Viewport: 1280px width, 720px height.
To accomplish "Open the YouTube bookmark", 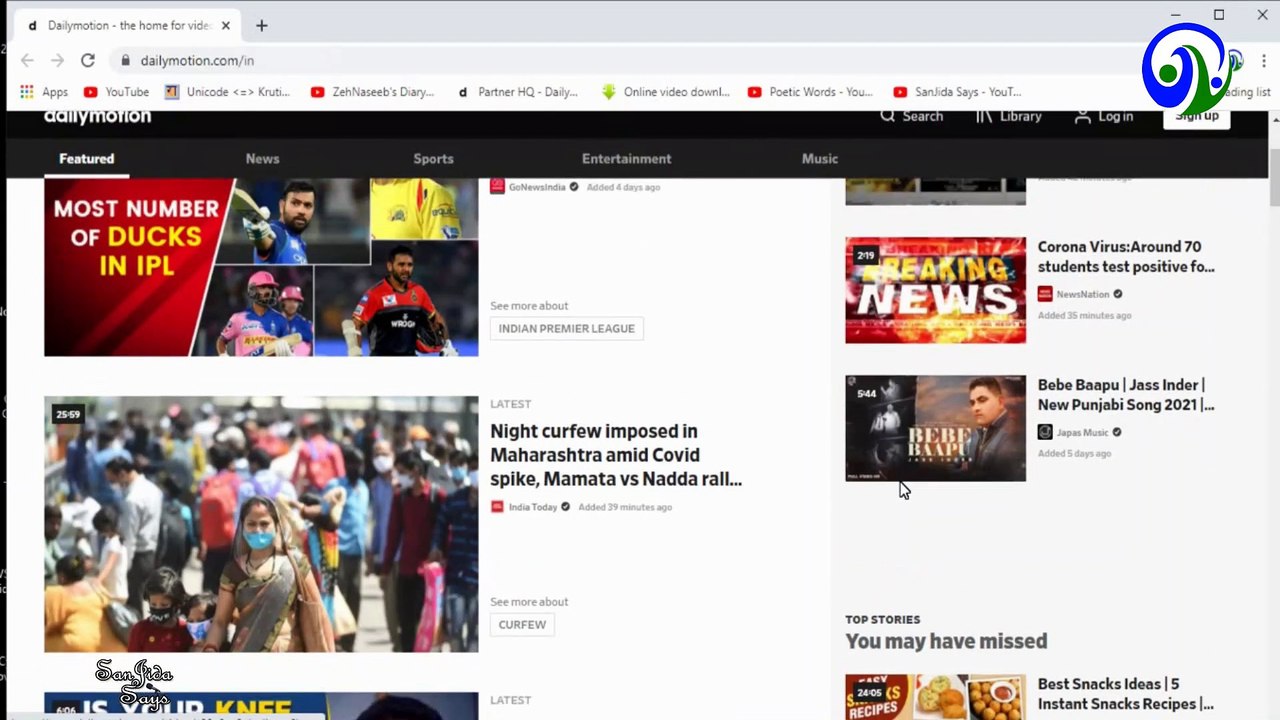I will point(116,91).
